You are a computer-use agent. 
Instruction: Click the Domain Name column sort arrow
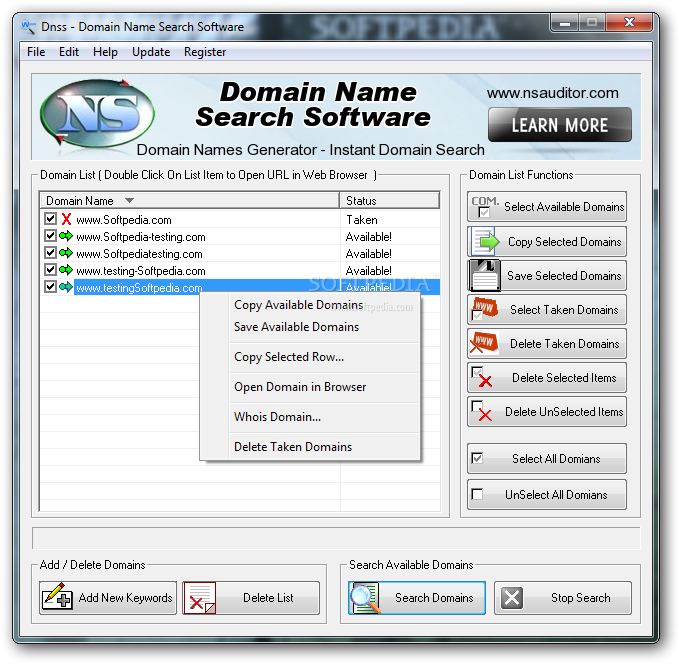pos(129,200)
